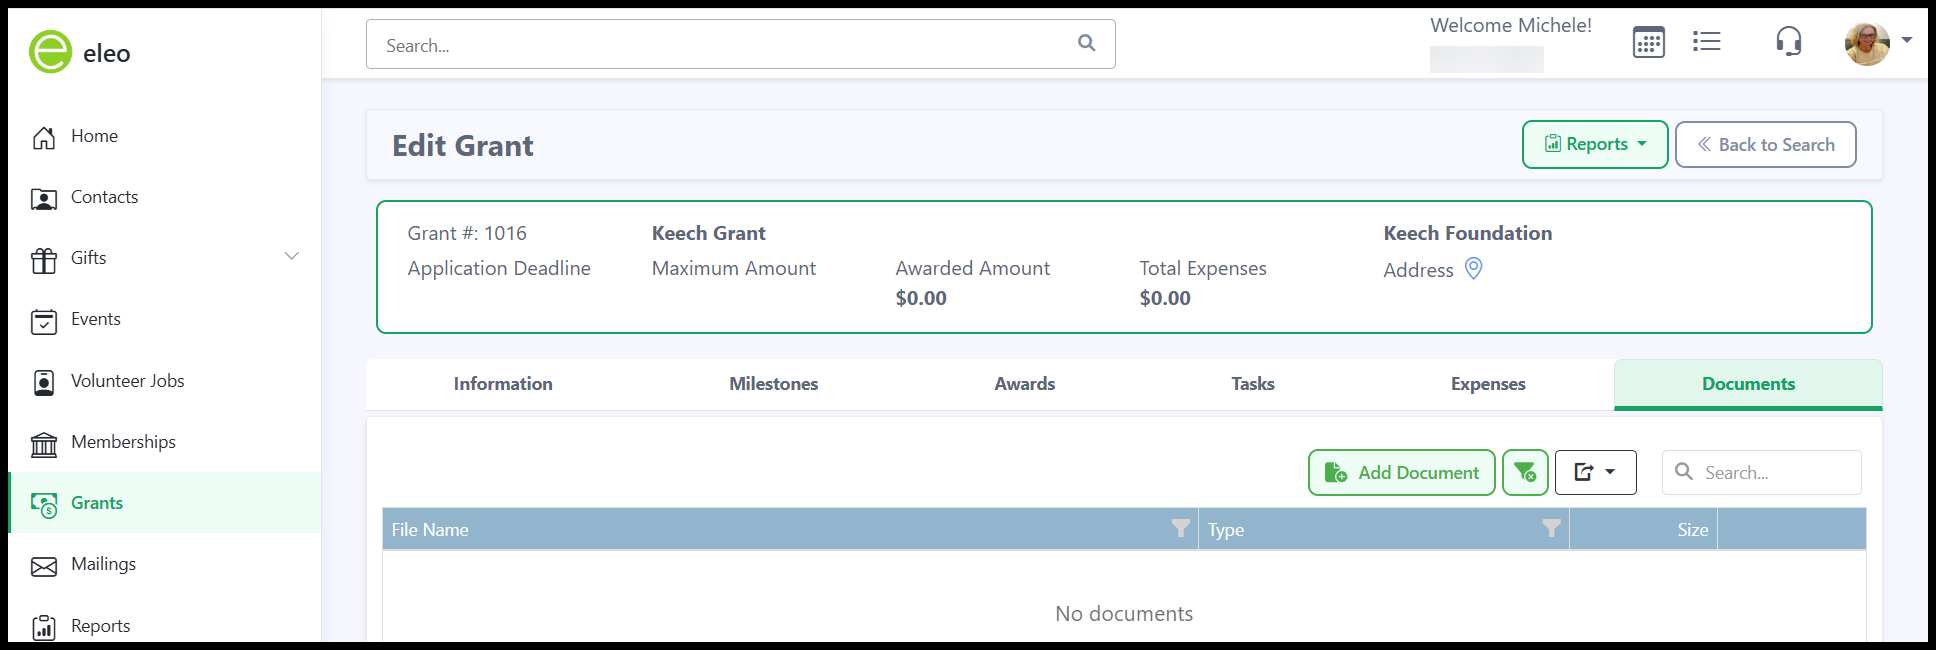Open the Type column filter icon
The width and height of the screenshot is (1936, 650).
pos(1551,528)
